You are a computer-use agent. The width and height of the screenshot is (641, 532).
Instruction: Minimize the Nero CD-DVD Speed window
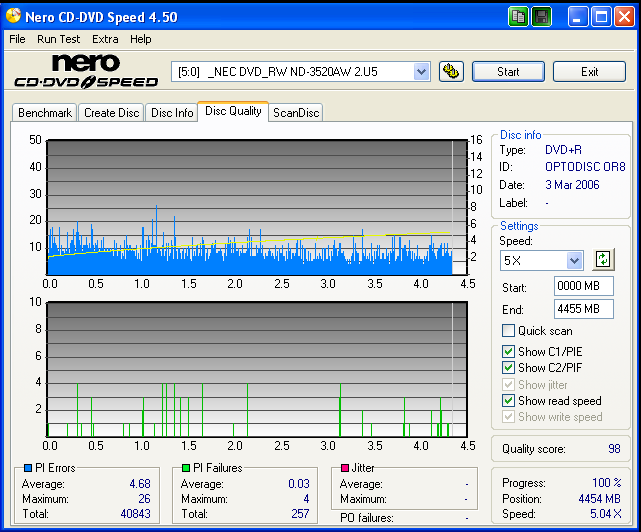[578, 17]
